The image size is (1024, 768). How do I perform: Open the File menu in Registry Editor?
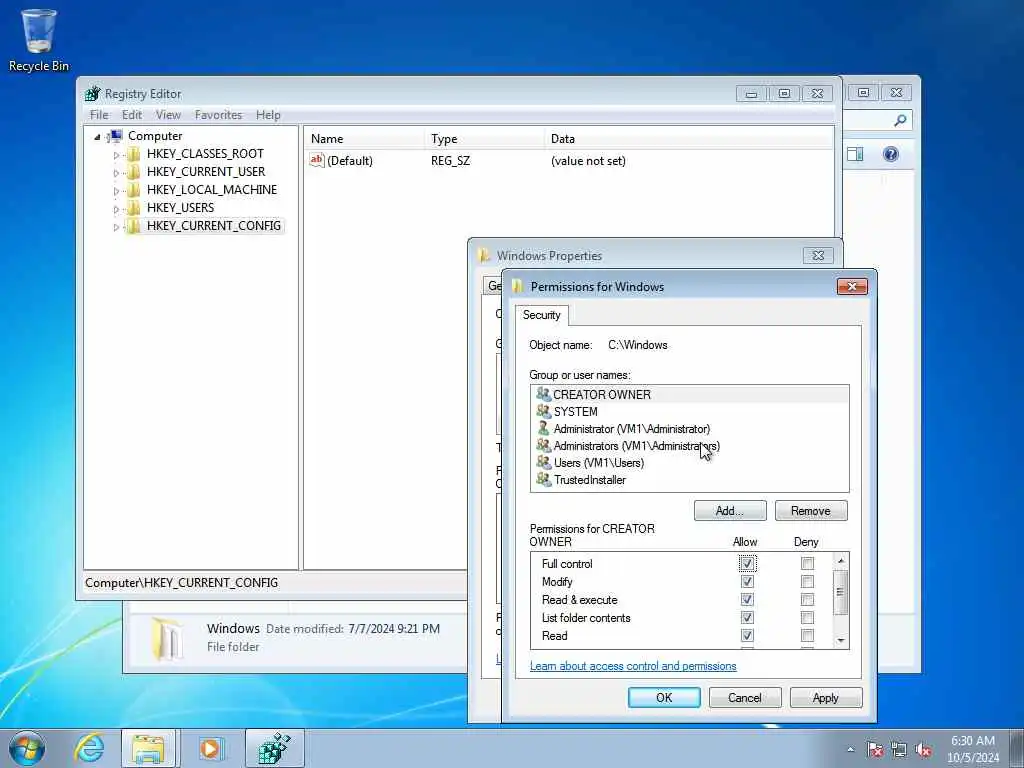pyautogui.click(x=99, y=115)
